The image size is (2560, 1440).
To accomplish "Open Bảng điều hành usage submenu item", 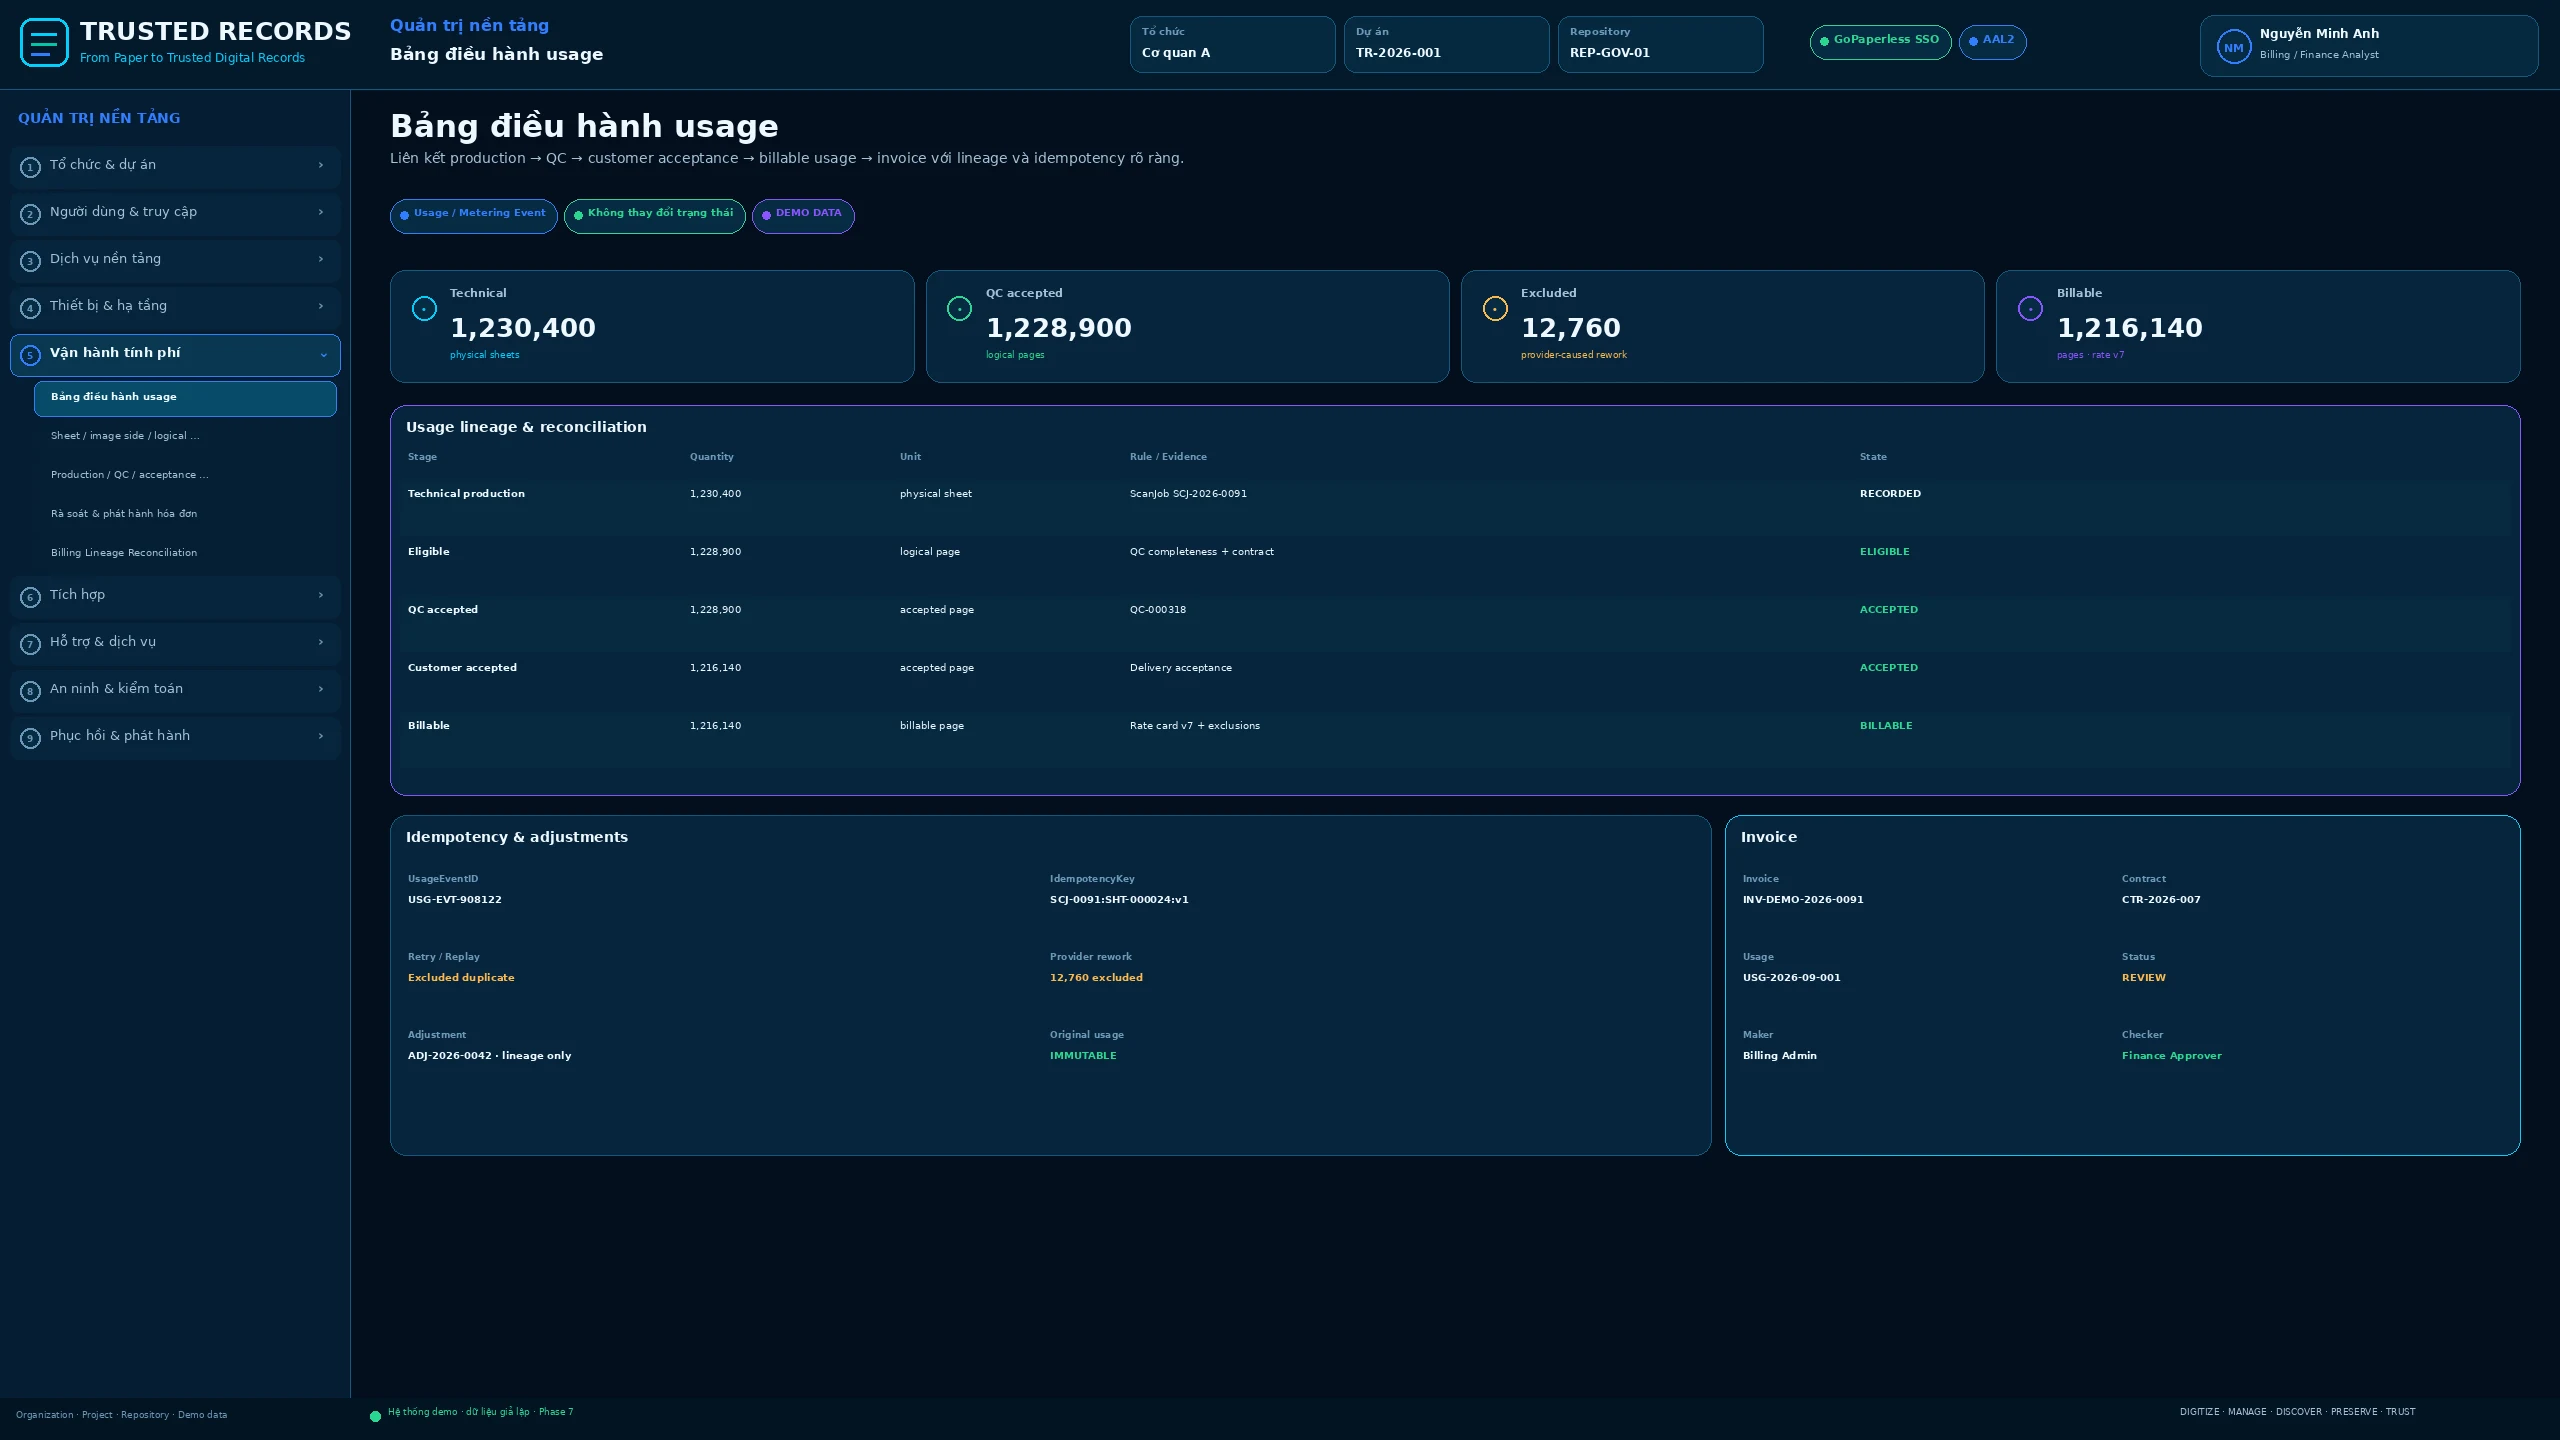I will tap(185, 398).
